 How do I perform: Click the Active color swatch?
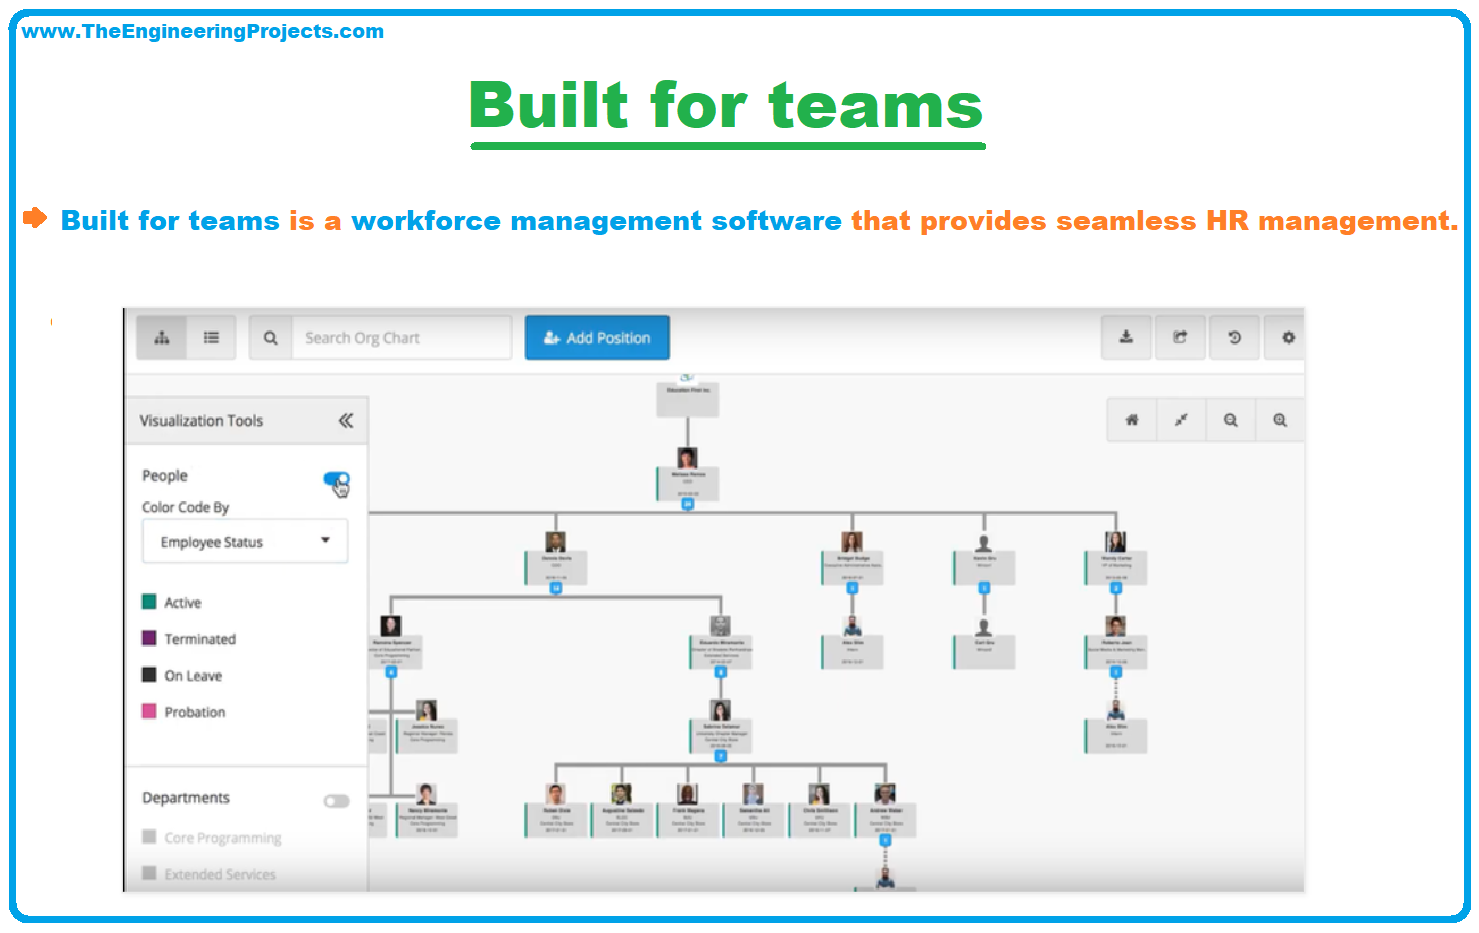[149, 601]
